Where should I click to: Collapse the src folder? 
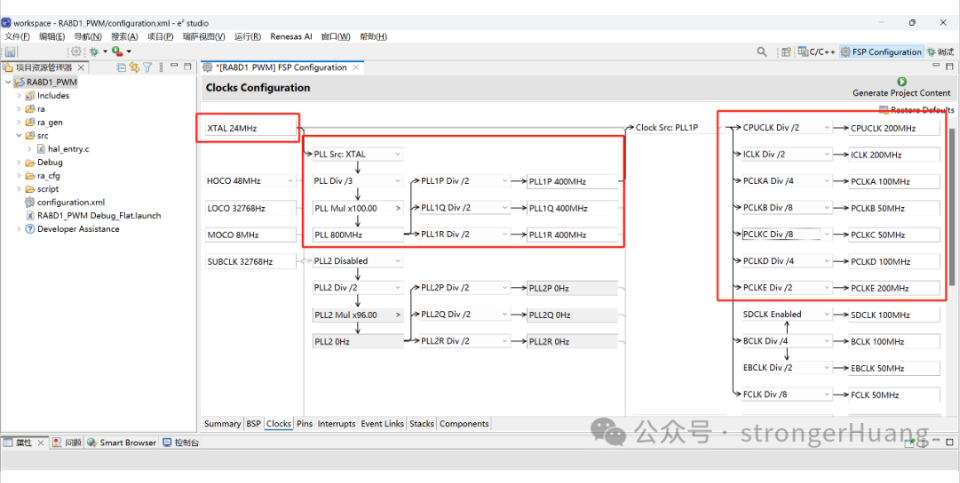(19, 136)
